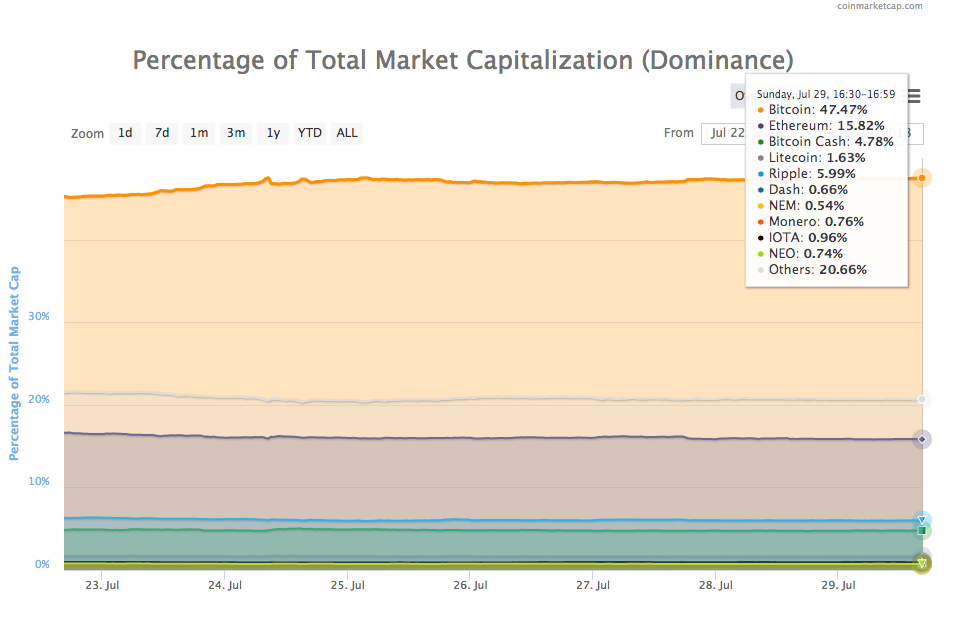Image resolution: width=959 pixels, height=618 pixels.
Task: Click the gray Others series marker at right edge
Action: click(x=921, y=398)
